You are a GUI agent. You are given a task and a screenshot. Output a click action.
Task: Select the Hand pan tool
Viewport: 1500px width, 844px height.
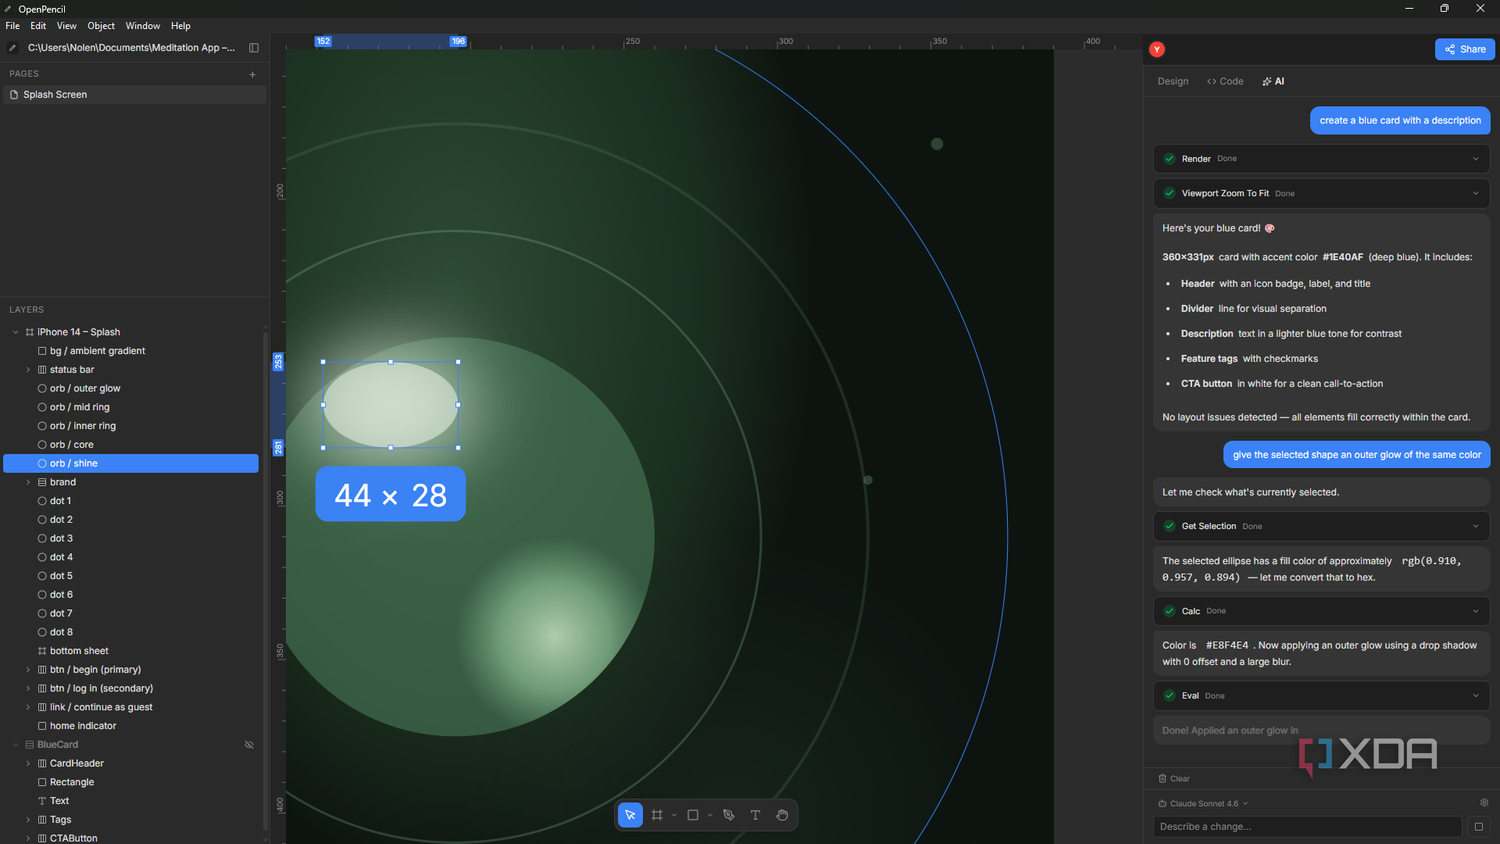pos(782,815)
